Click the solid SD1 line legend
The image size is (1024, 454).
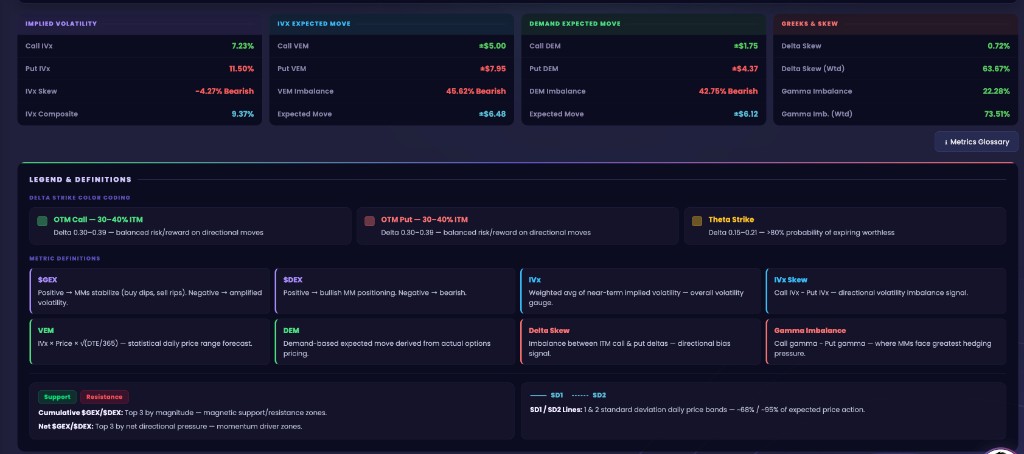[x=547, y=395]
